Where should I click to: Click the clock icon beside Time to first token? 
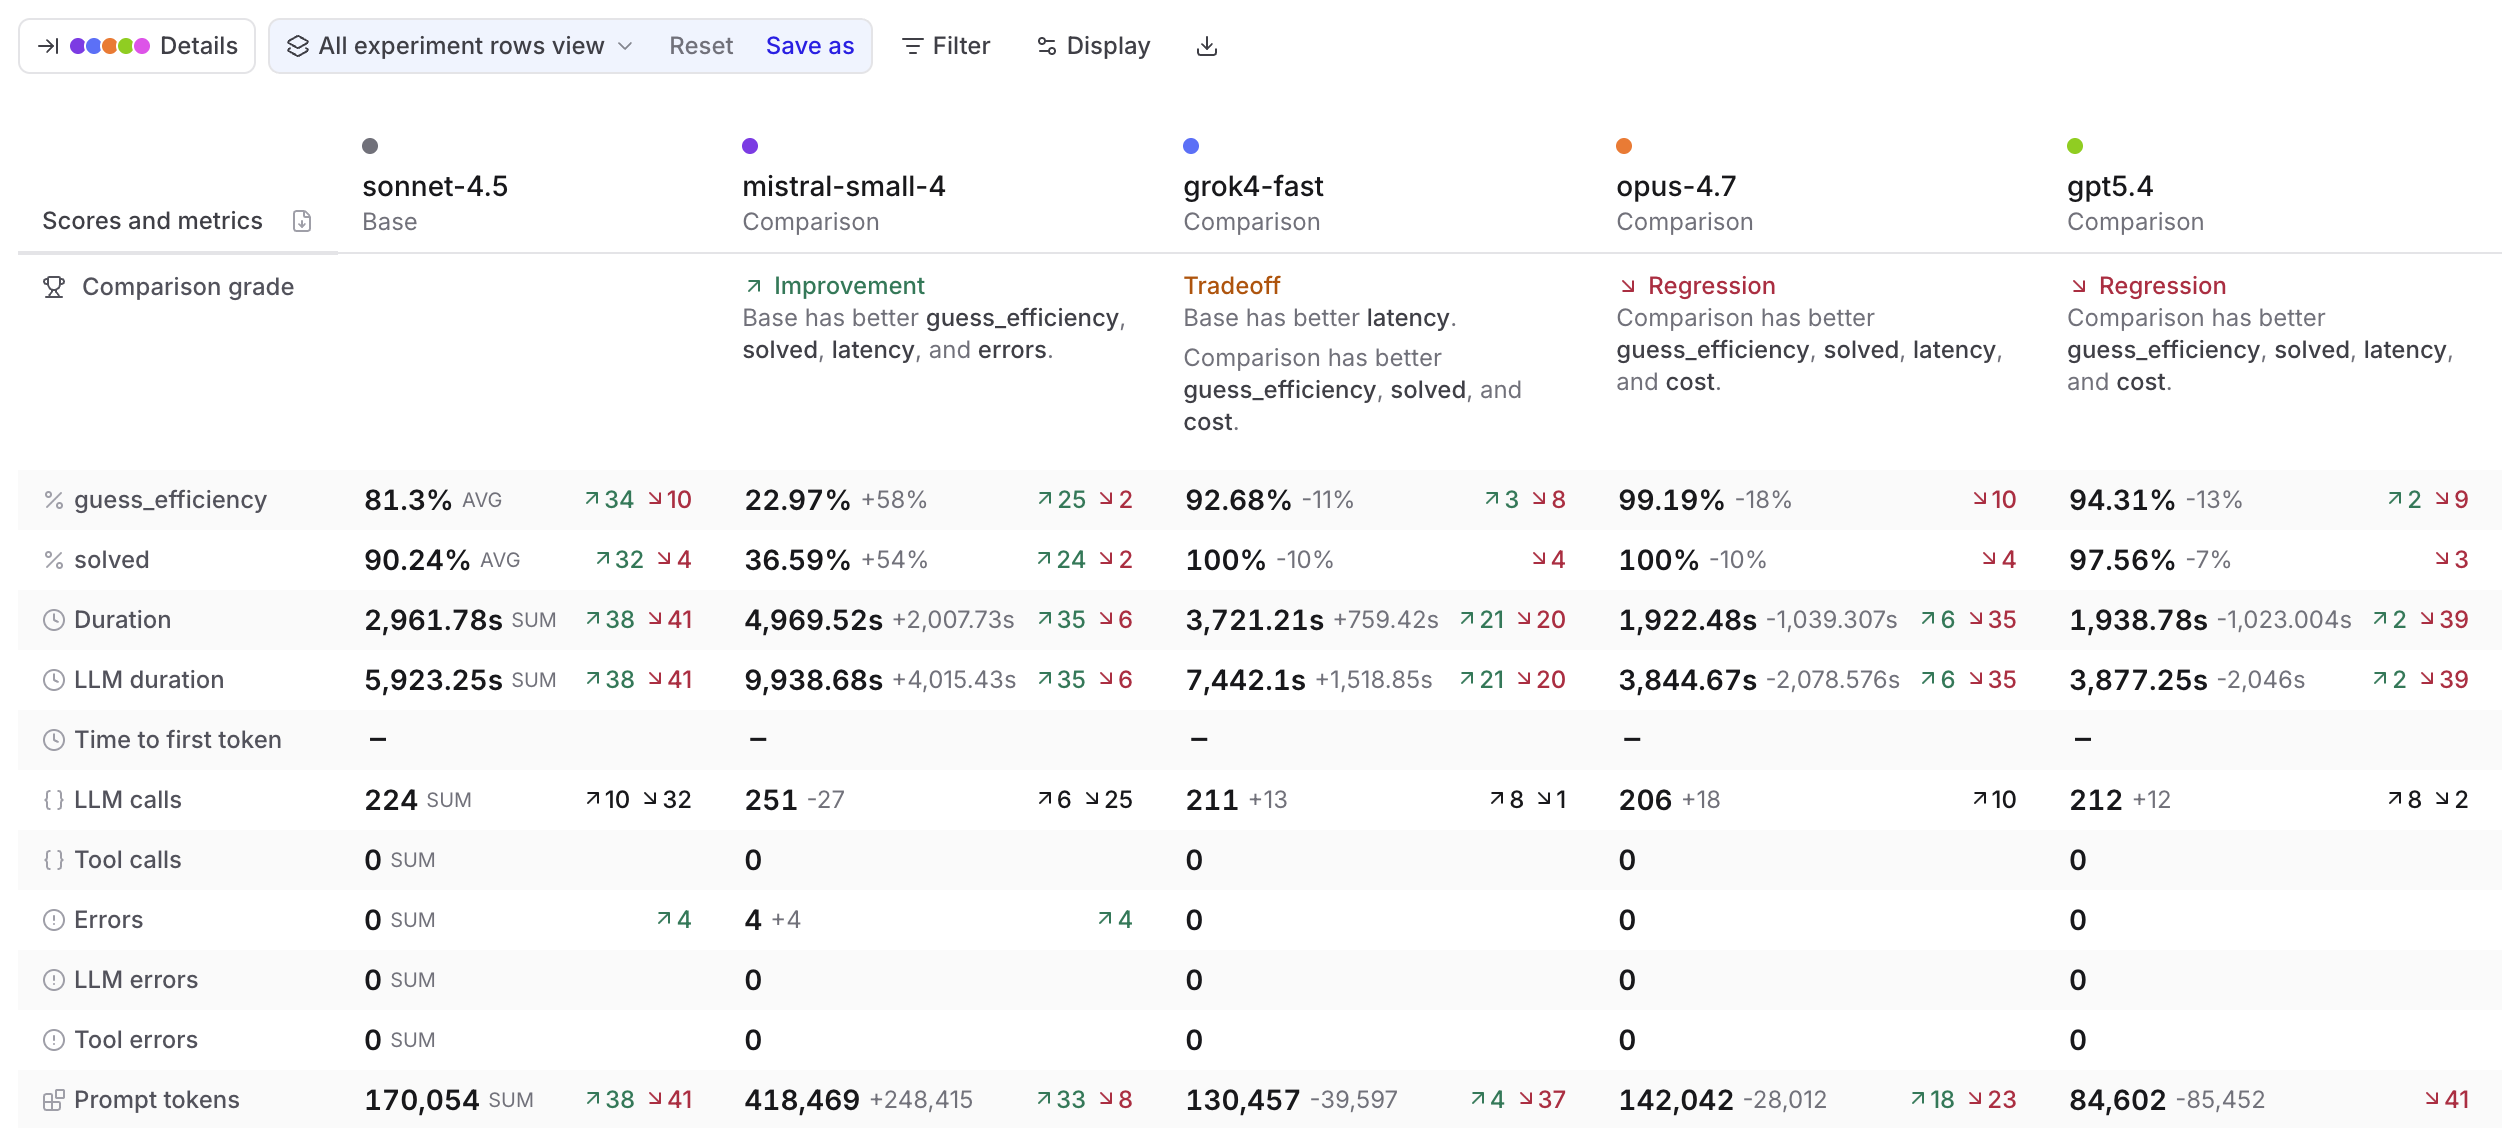pos(54,740)
